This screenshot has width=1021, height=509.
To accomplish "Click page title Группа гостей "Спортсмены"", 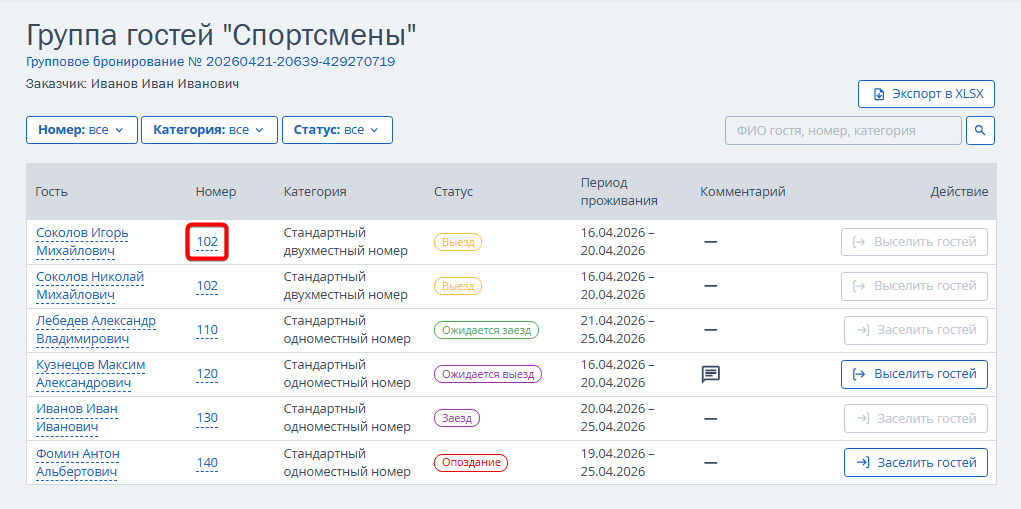I will click(221, 36).
